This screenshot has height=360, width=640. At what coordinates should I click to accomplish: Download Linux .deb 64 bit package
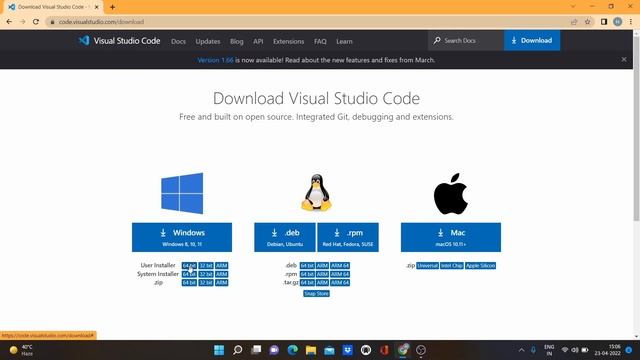(x=307, y=266)
